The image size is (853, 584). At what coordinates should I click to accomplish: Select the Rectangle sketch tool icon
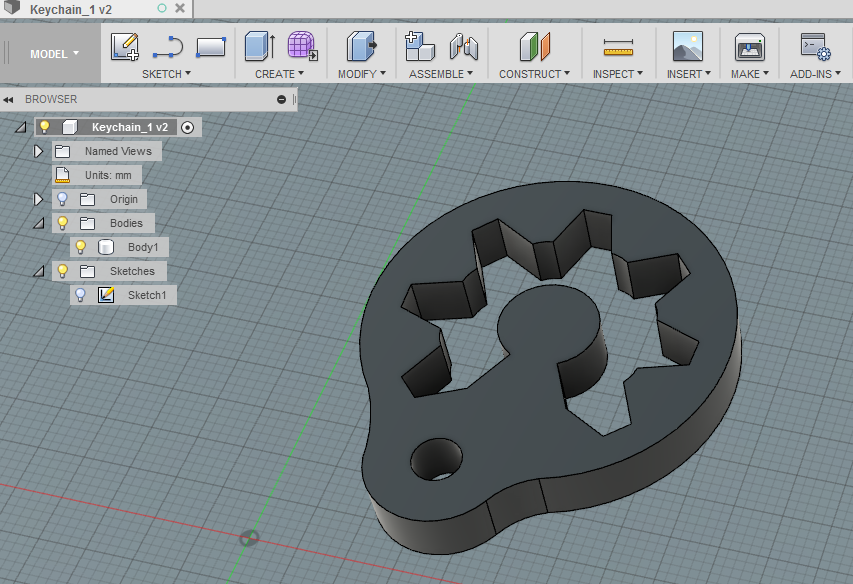tap(210, 47)
